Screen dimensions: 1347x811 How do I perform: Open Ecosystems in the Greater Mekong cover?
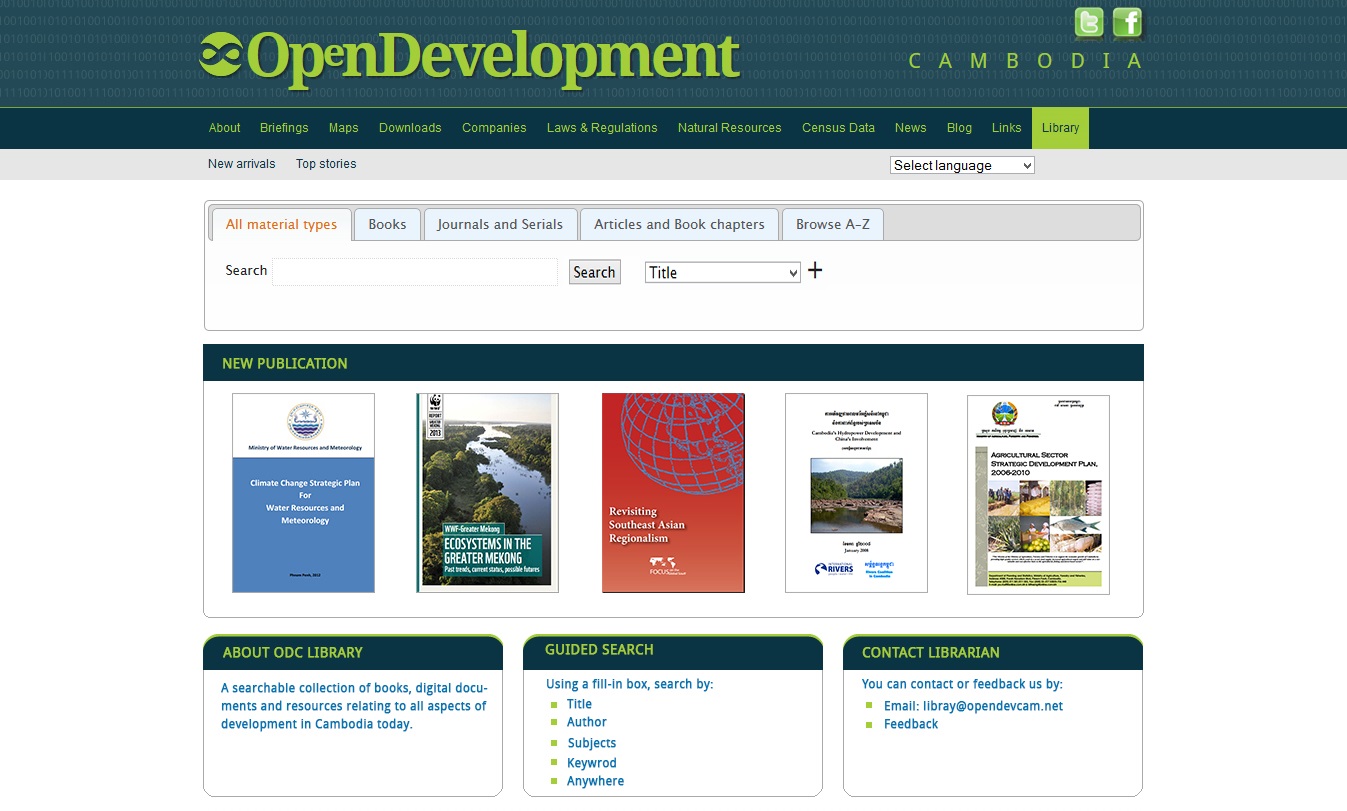pos(487,493)
